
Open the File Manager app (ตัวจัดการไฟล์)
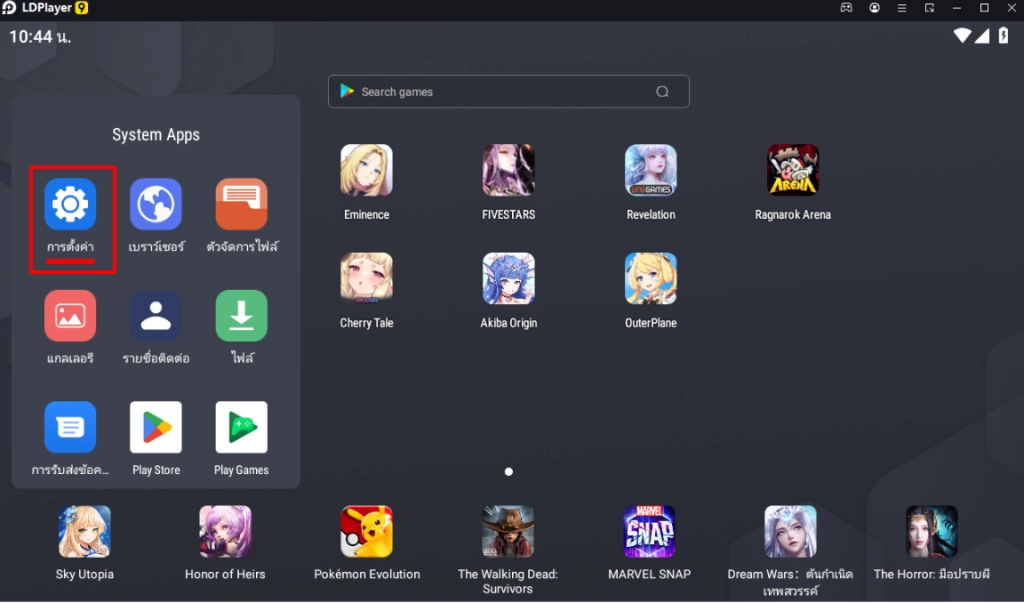[x=242, y=204]
